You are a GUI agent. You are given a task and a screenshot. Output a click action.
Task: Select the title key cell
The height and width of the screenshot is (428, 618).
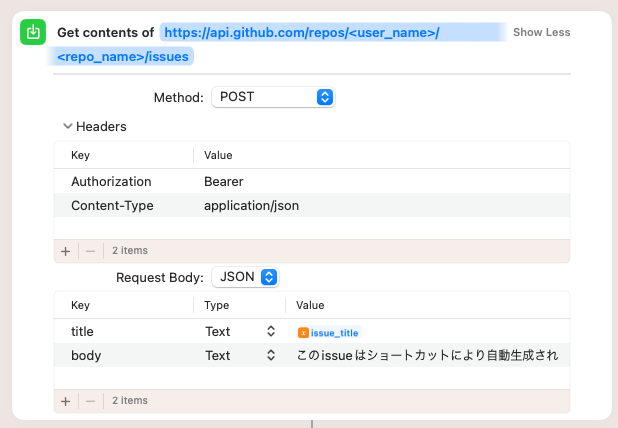(82, 331)
